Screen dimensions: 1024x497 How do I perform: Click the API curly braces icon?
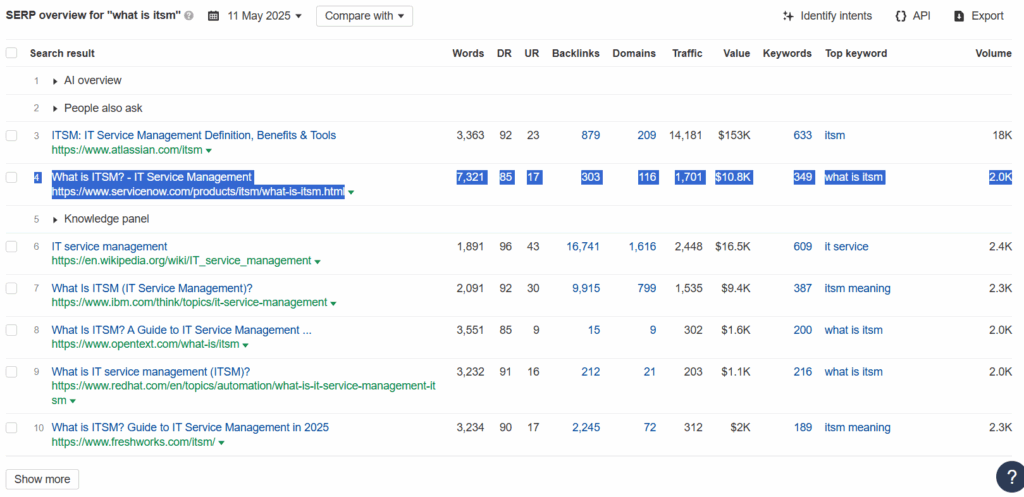(x=901, y=16)
